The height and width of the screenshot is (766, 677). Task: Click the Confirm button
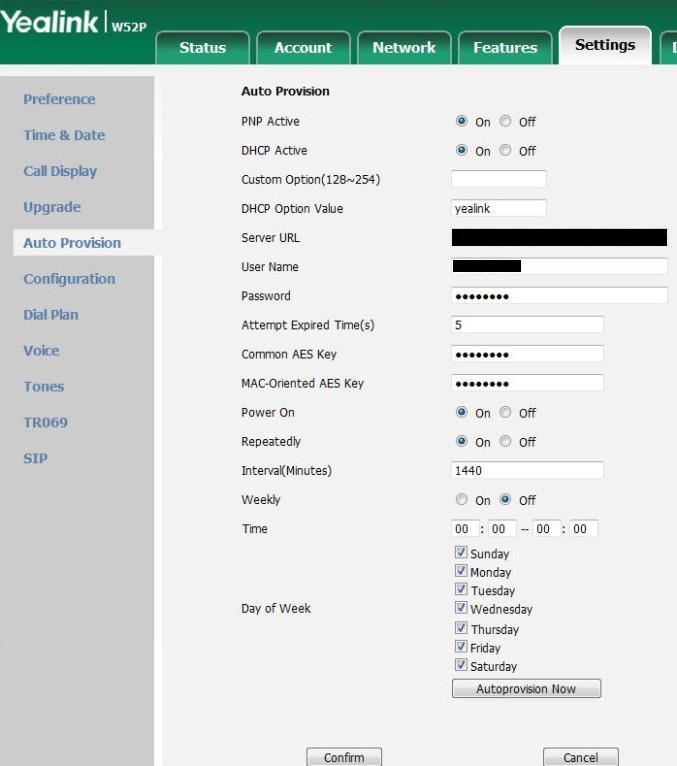click(344, 757)
